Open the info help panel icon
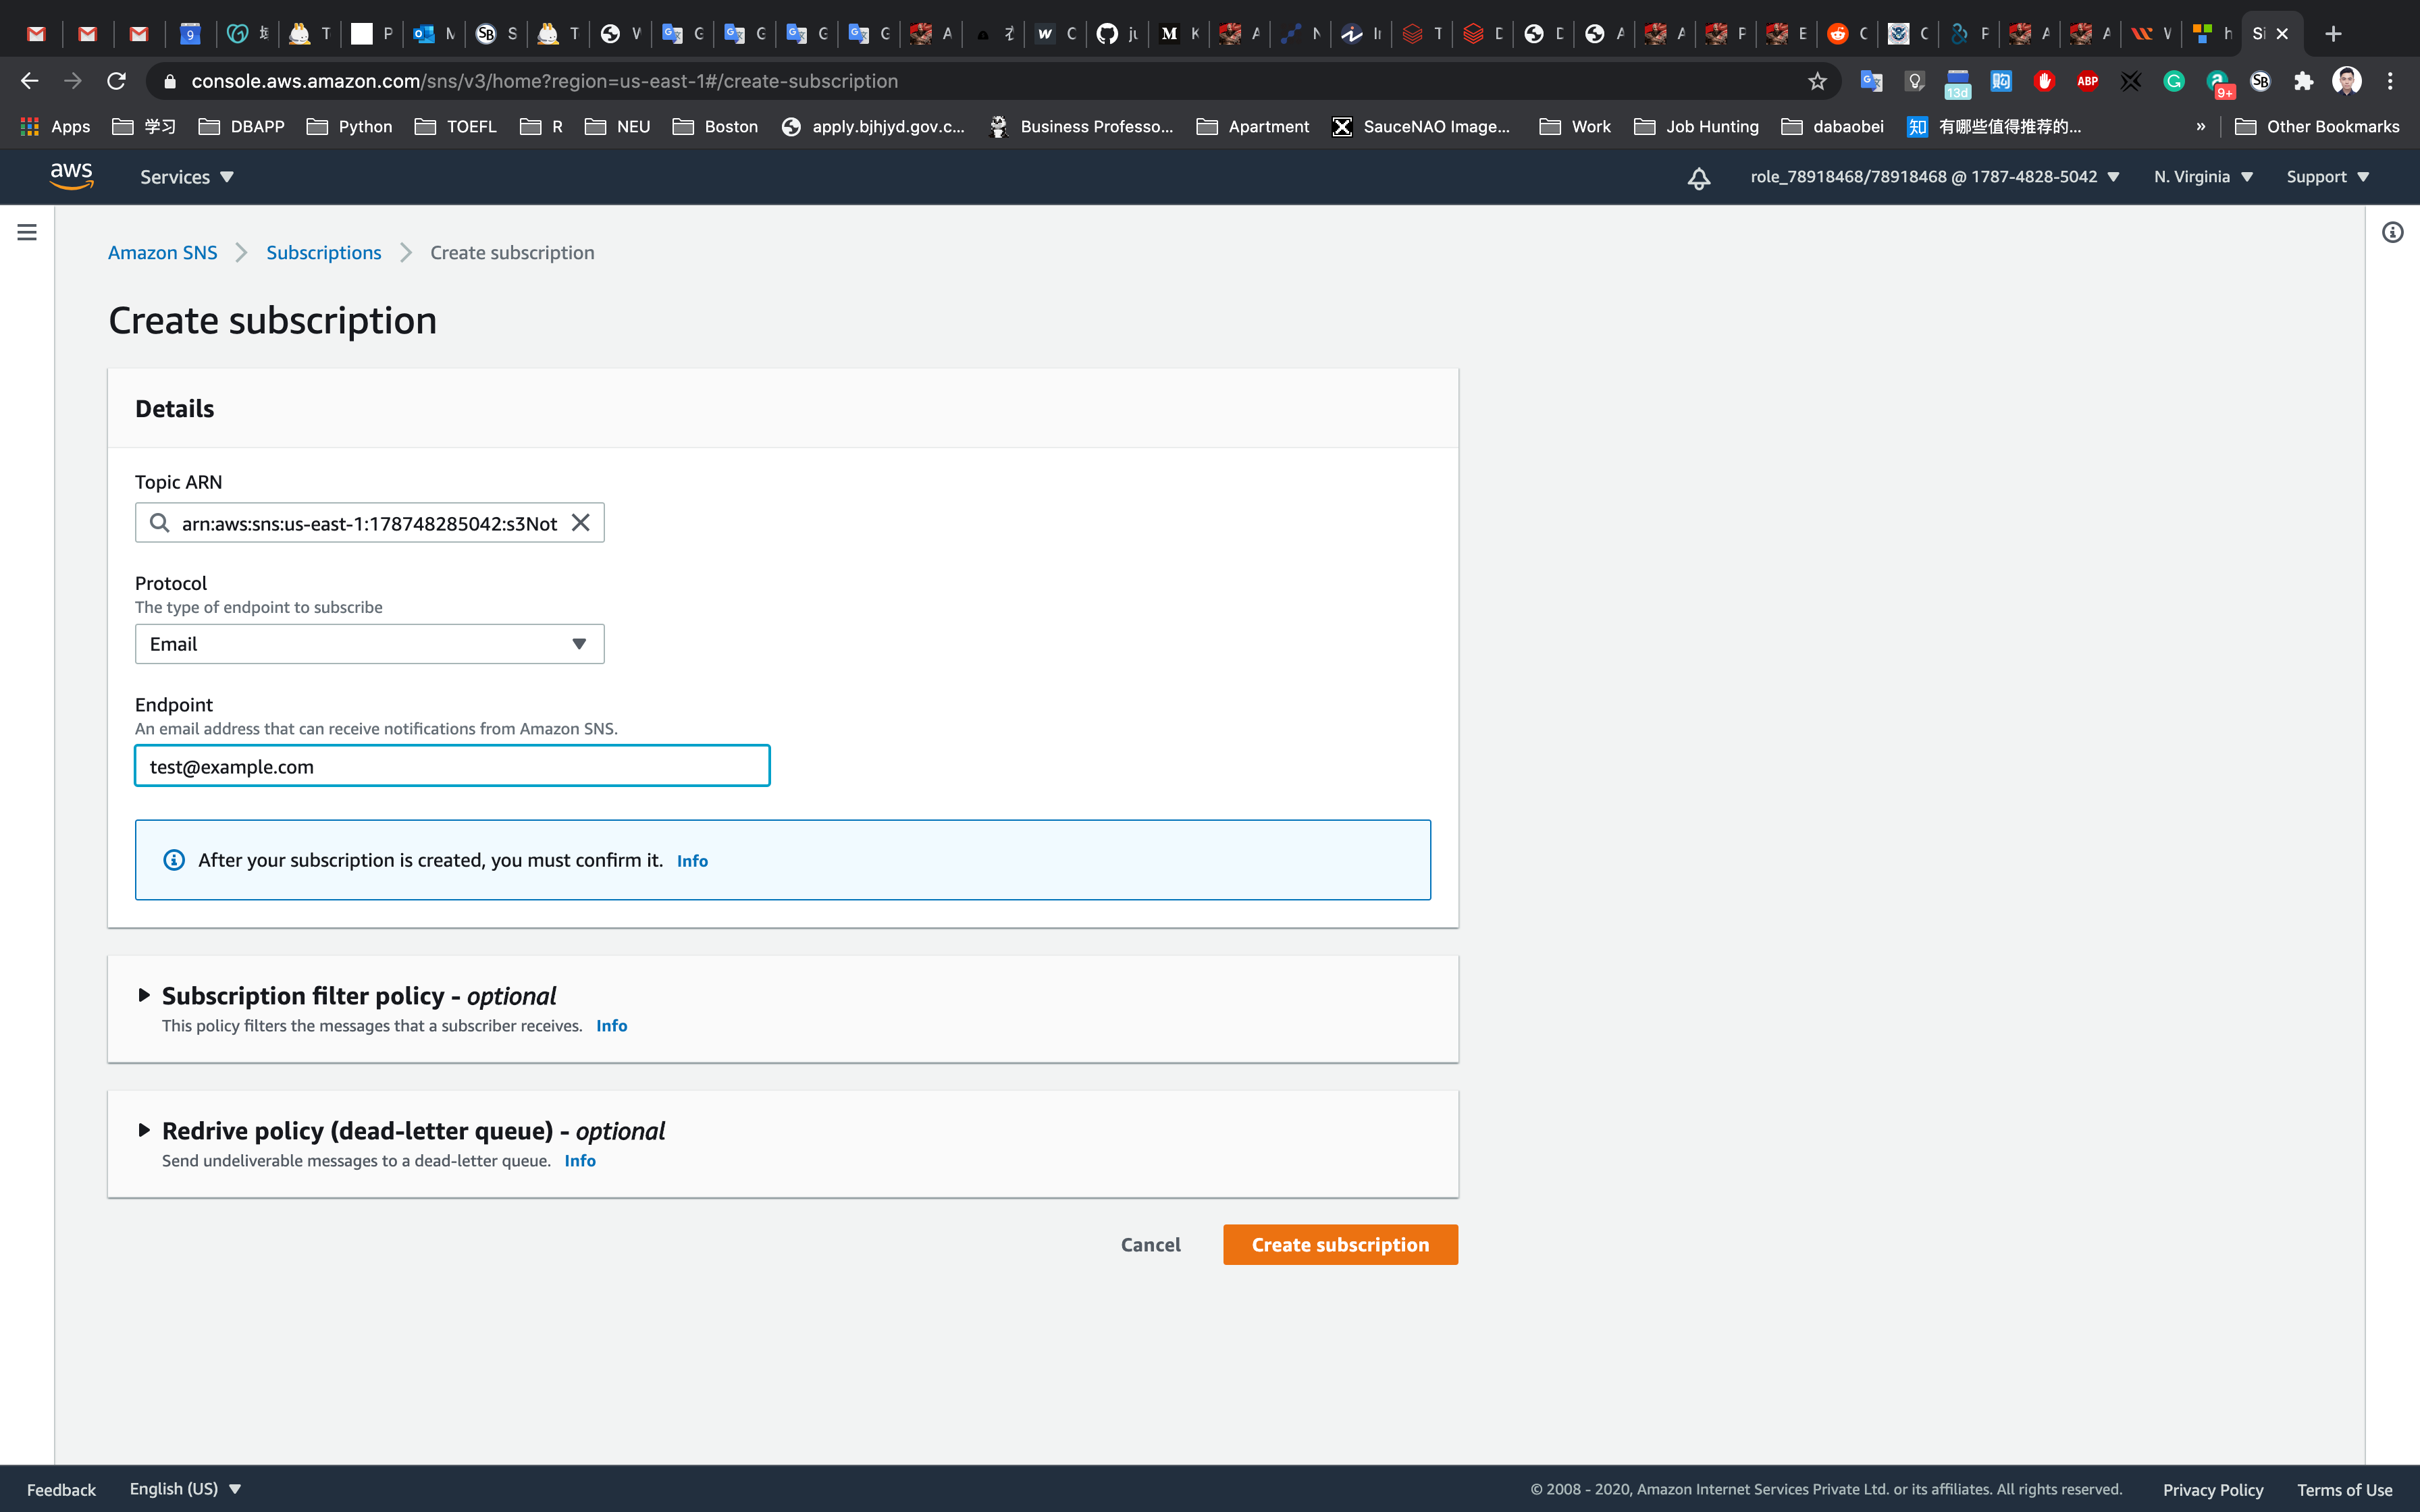This screenshot has height=1512, width=2420. click(x=2392, y=233)
